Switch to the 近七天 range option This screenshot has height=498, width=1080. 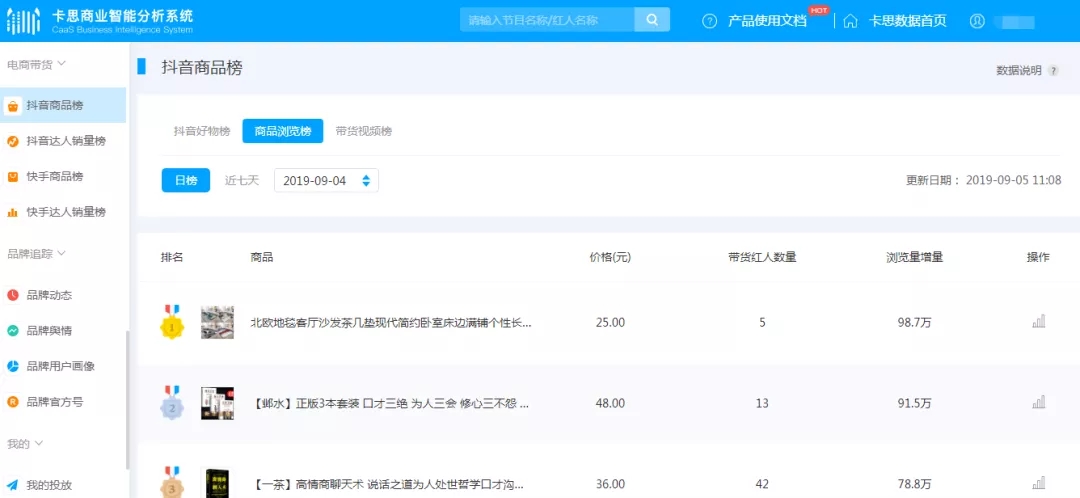click(x=242, y=180)
